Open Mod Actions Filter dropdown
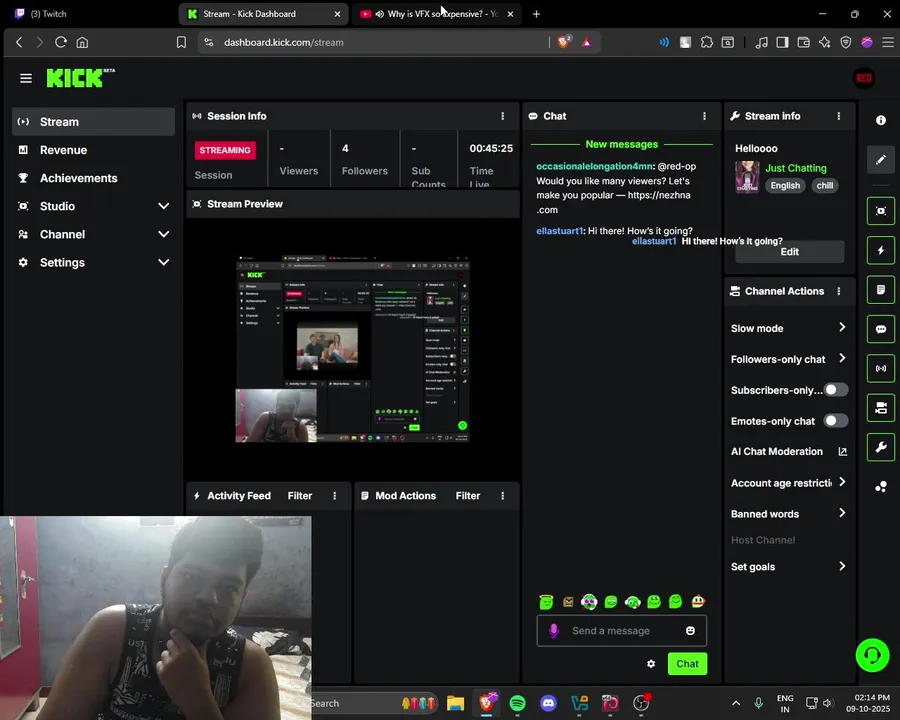Viewport: 900px width, 720px height. (468, 496)
